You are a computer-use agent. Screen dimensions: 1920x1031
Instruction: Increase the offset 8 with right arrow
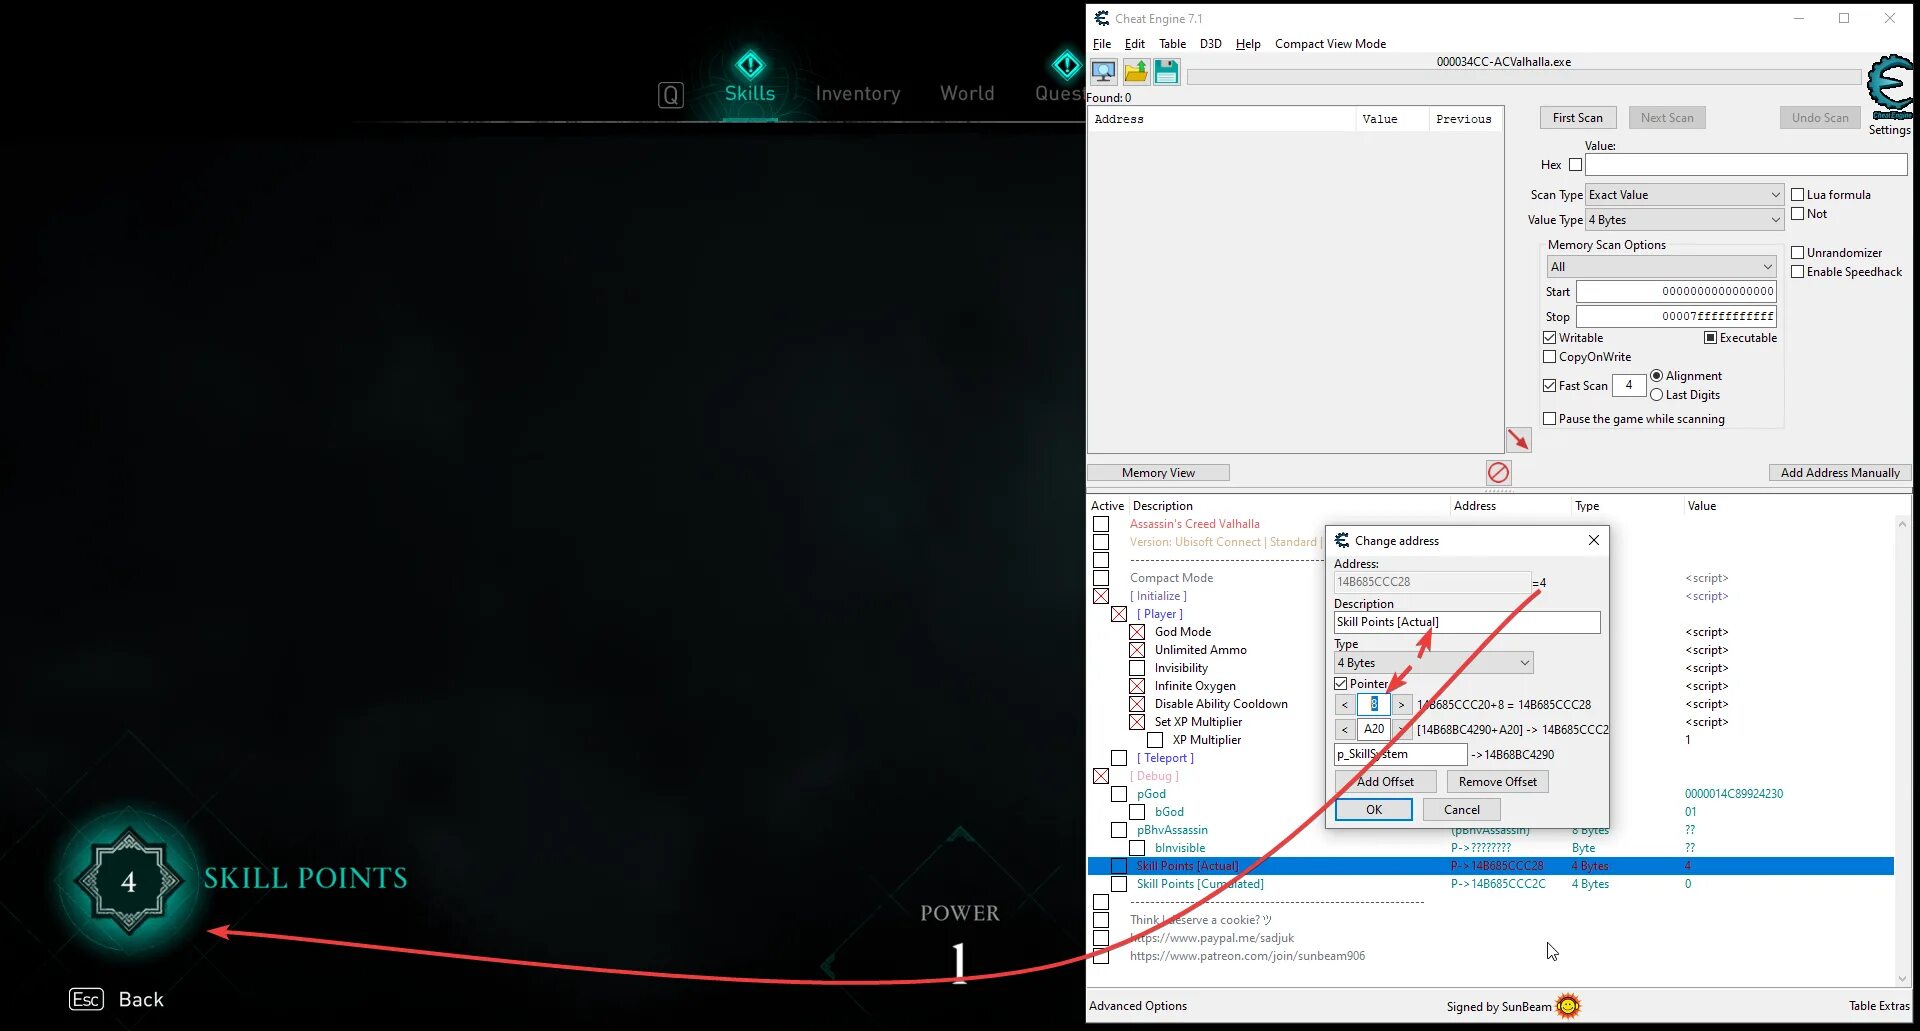point(1402,705)
